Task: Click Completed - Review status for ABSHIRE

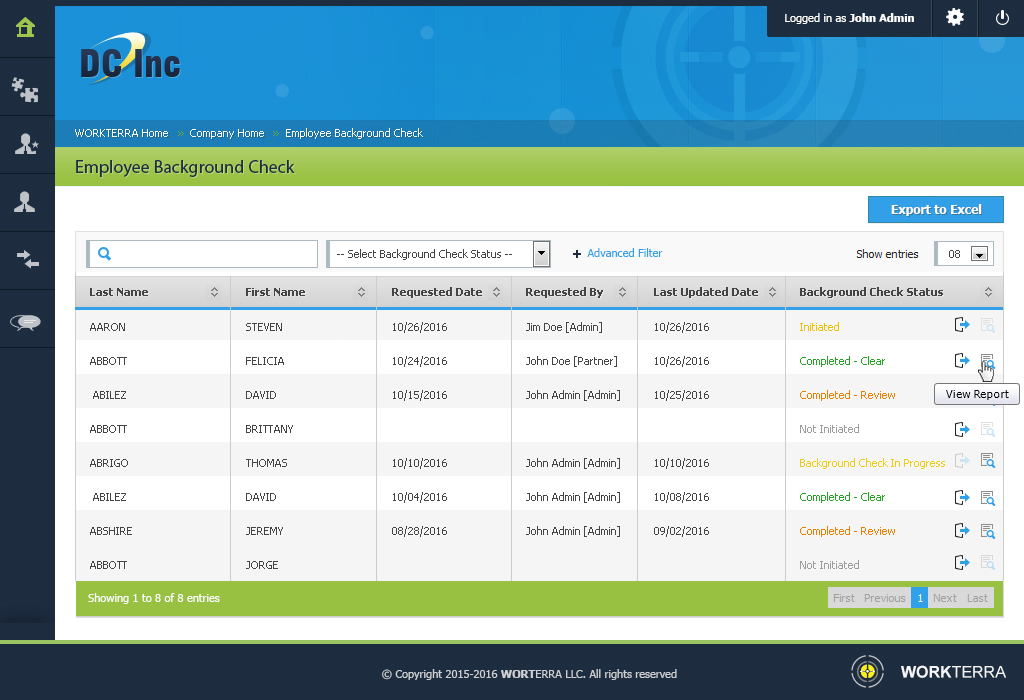Action: 847,531
